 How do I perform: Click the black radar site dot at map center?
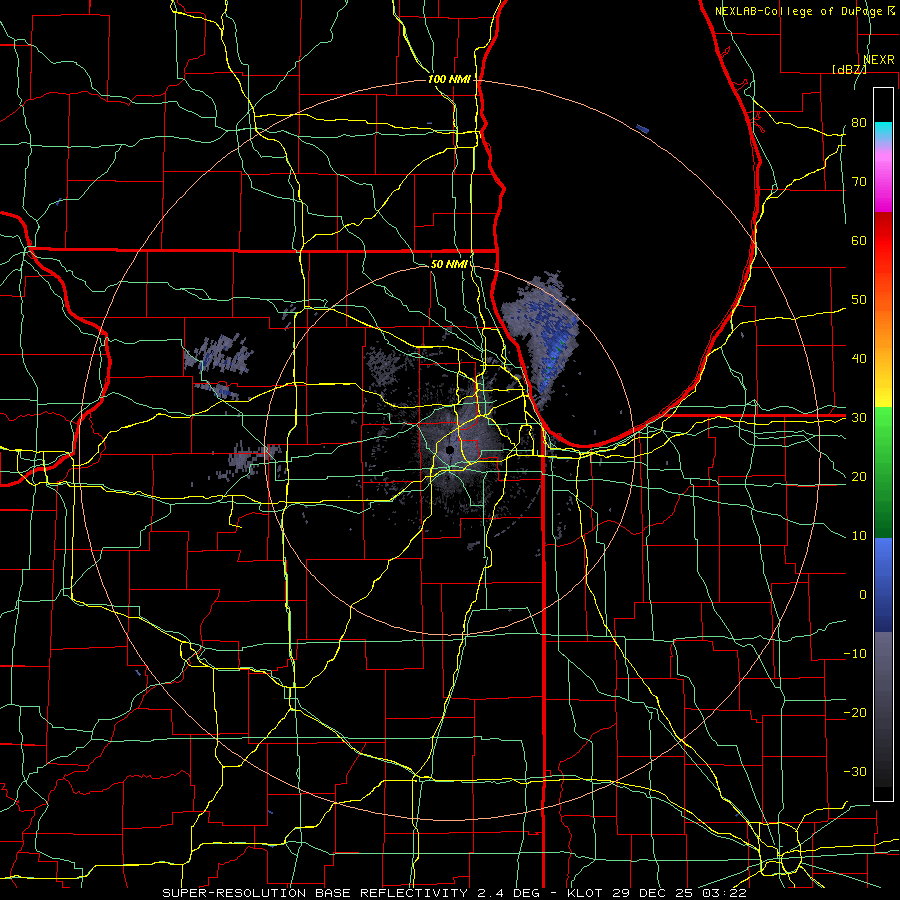coord(450,449)
